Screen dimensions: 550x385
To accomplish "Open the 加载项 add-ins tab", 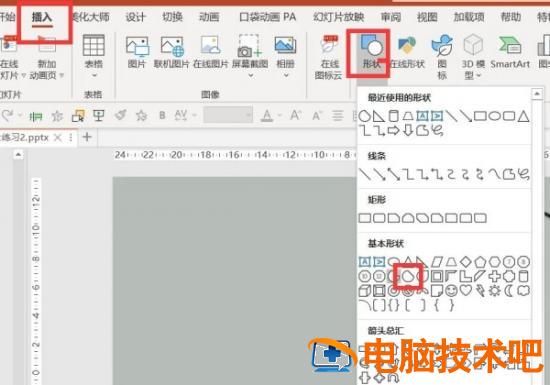I will click(x=469, y=17).
